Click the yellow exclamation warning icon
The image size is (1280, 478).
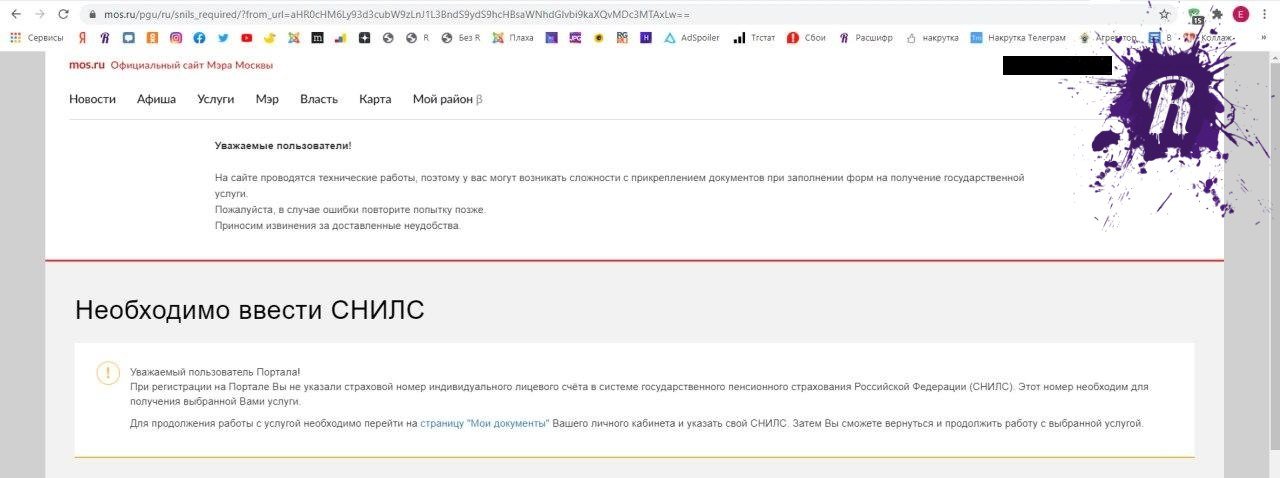tap(108, 373)
